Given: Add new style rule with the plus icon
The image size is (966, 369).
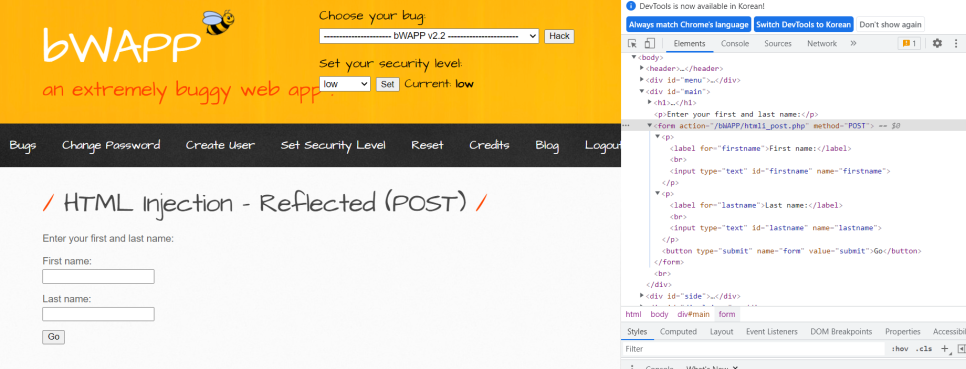Looking at the screenshot, I should click(944, 349).
